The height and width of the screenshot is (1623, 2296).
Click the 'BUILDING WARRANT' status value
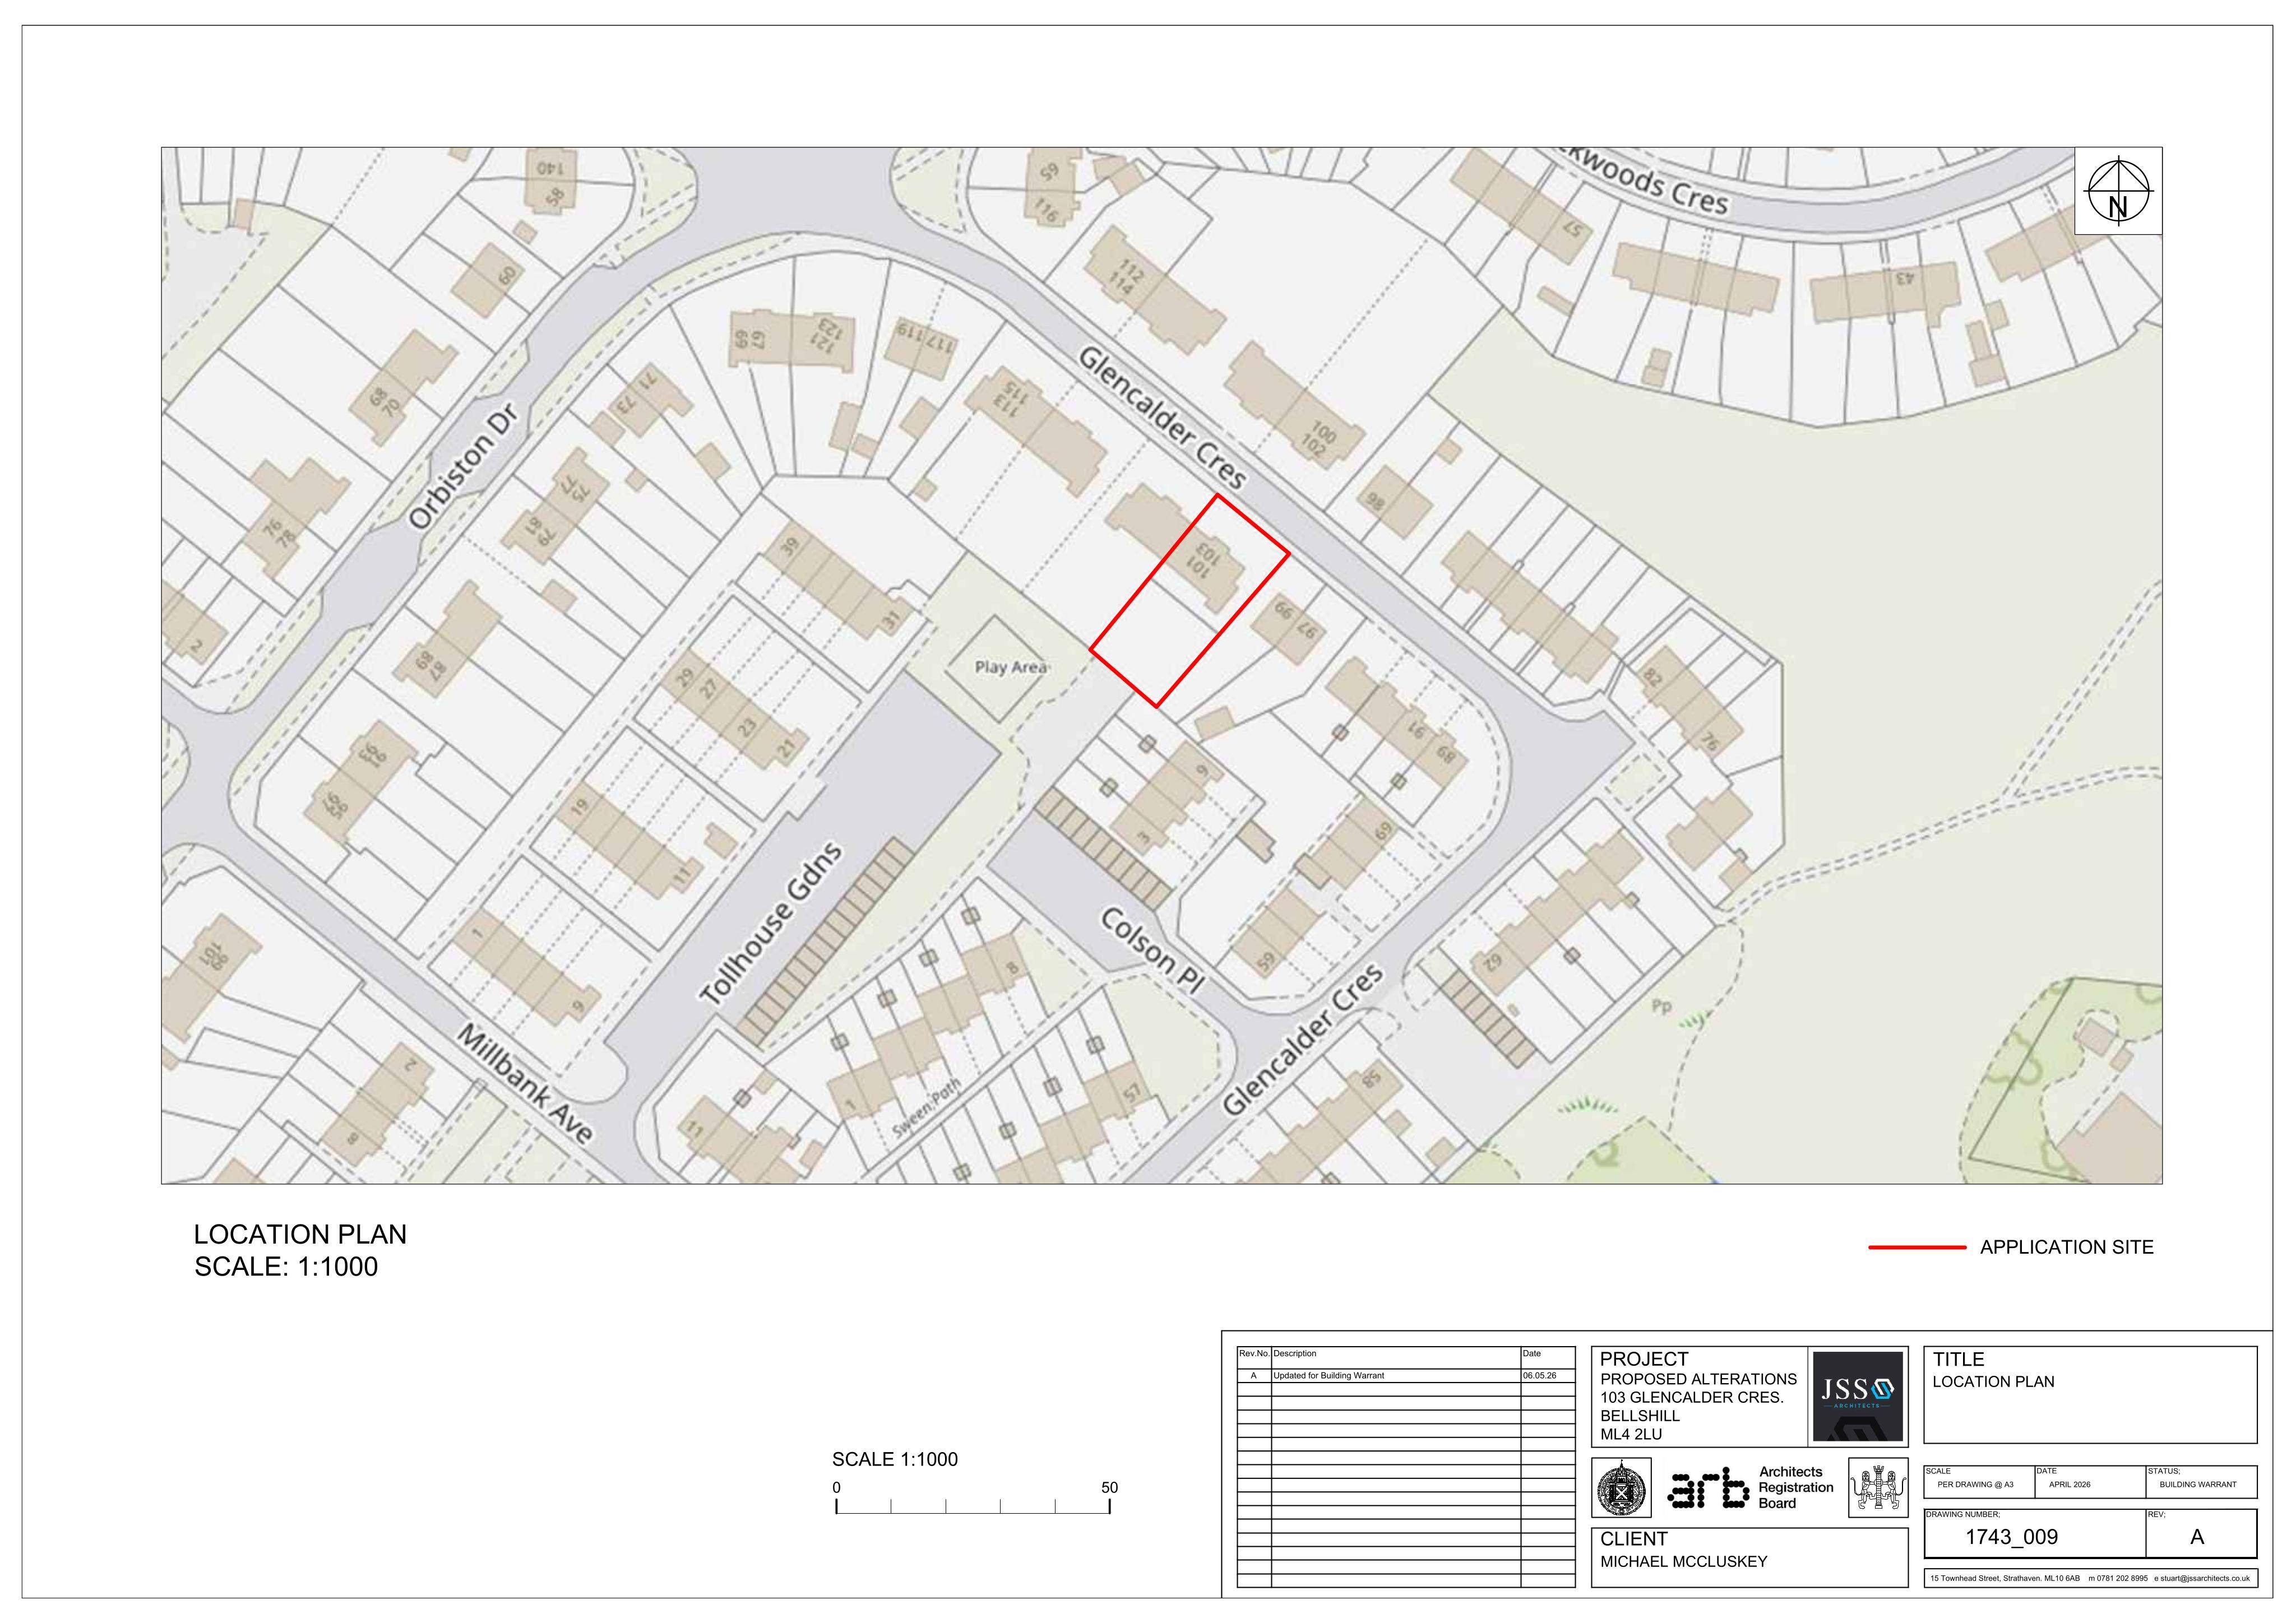pyautogui.click(x=2198, y=1484)
